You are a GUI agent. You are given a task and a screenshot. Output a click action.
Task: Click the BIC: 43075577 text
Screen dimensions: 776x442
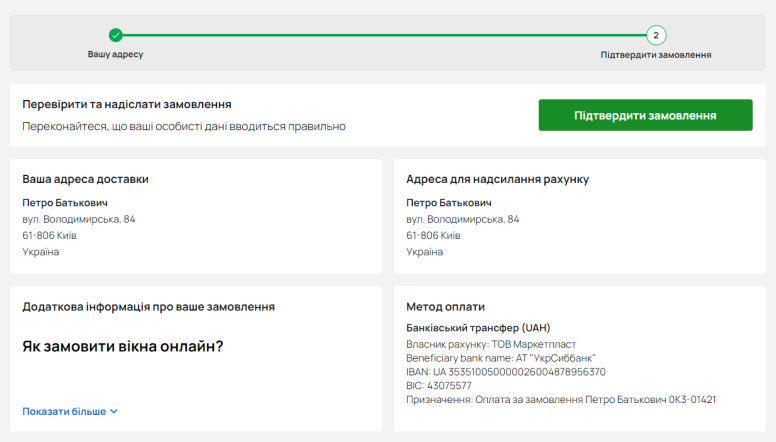pyautogui.click(x=439, y=386)
